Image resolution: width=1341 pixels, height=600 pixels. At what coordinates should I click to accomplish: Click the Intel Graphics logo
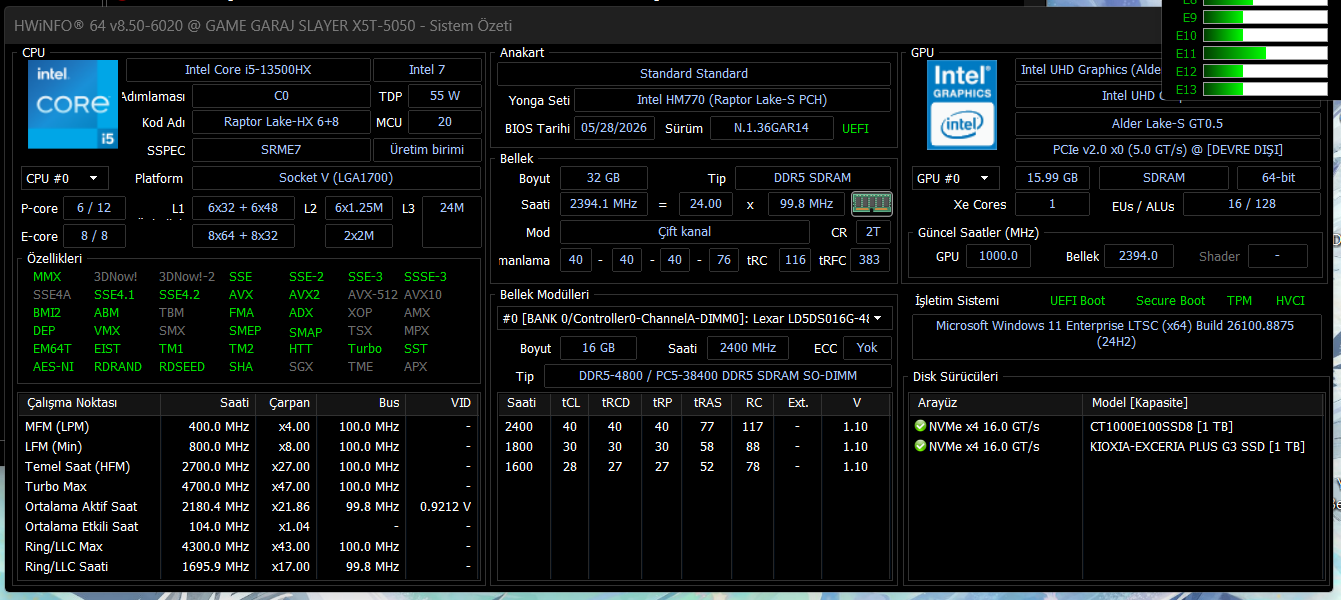click(x=962, y=105)
